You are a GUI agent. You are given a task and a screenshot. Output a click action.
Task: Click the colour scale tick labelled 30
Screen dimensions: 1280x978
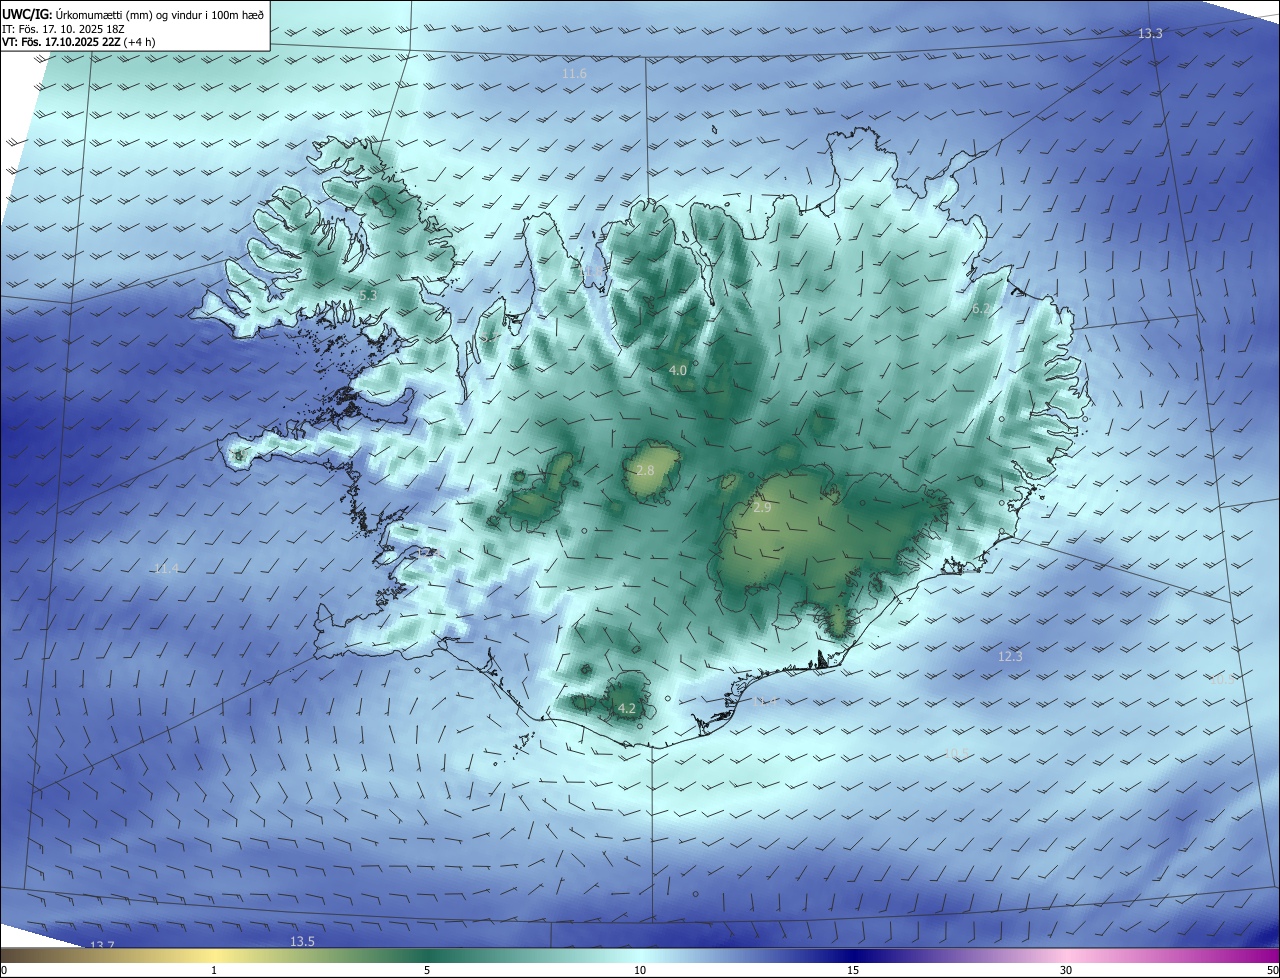(1066, 970)
